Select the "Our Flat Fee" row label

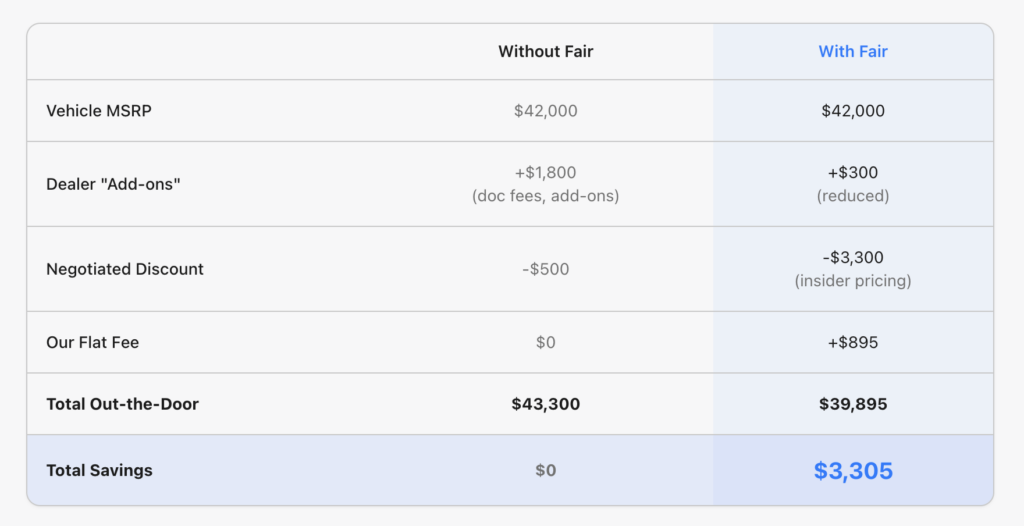92,342
